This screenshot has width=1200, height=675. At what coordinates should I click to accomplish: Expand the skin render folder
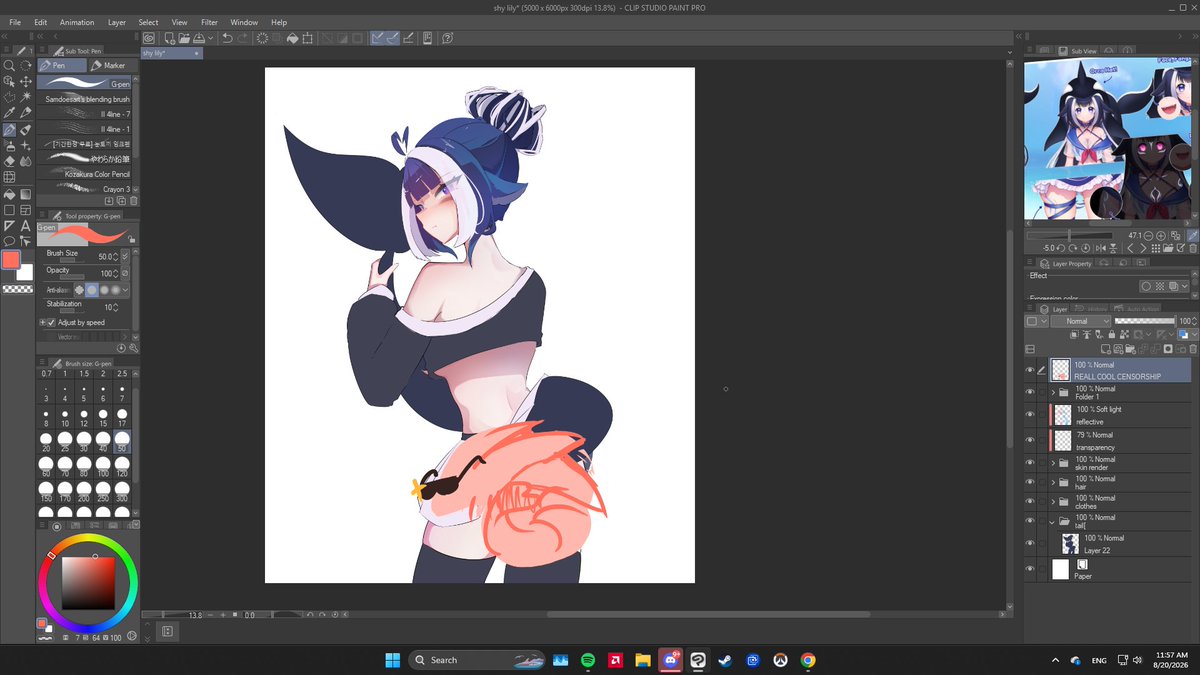(1052, 463)
